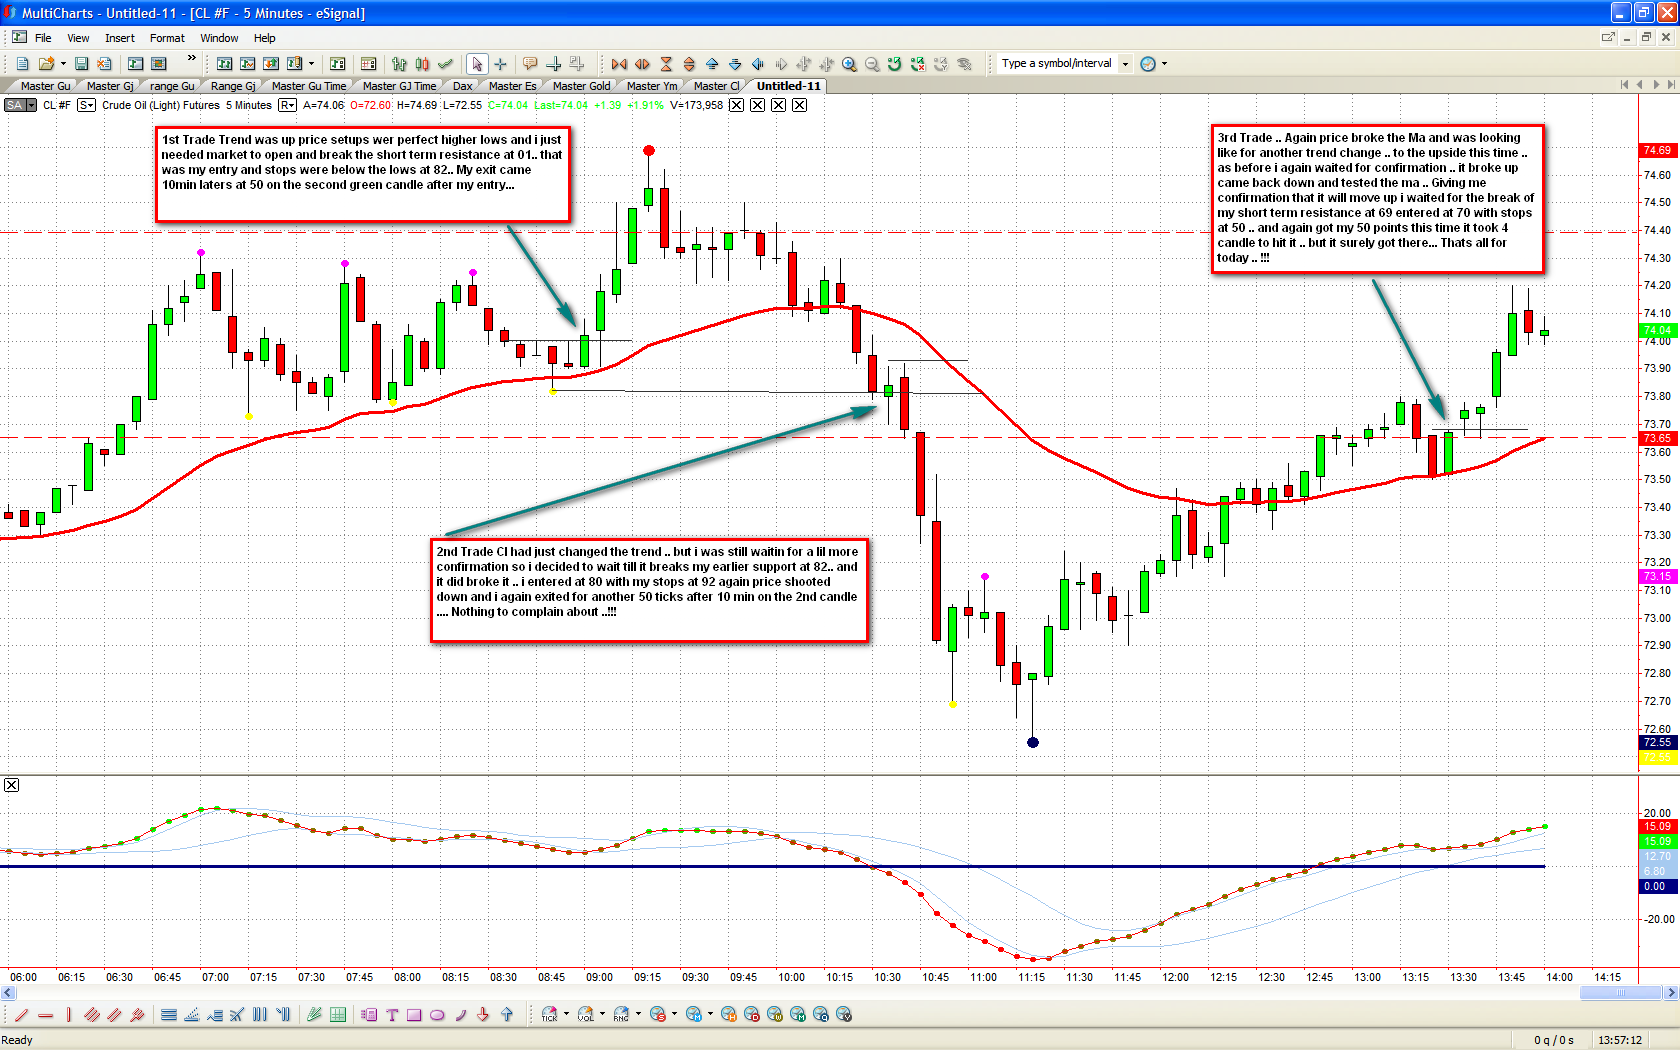Click the Zoom Out magnifier icon

(x=872, y=64)
